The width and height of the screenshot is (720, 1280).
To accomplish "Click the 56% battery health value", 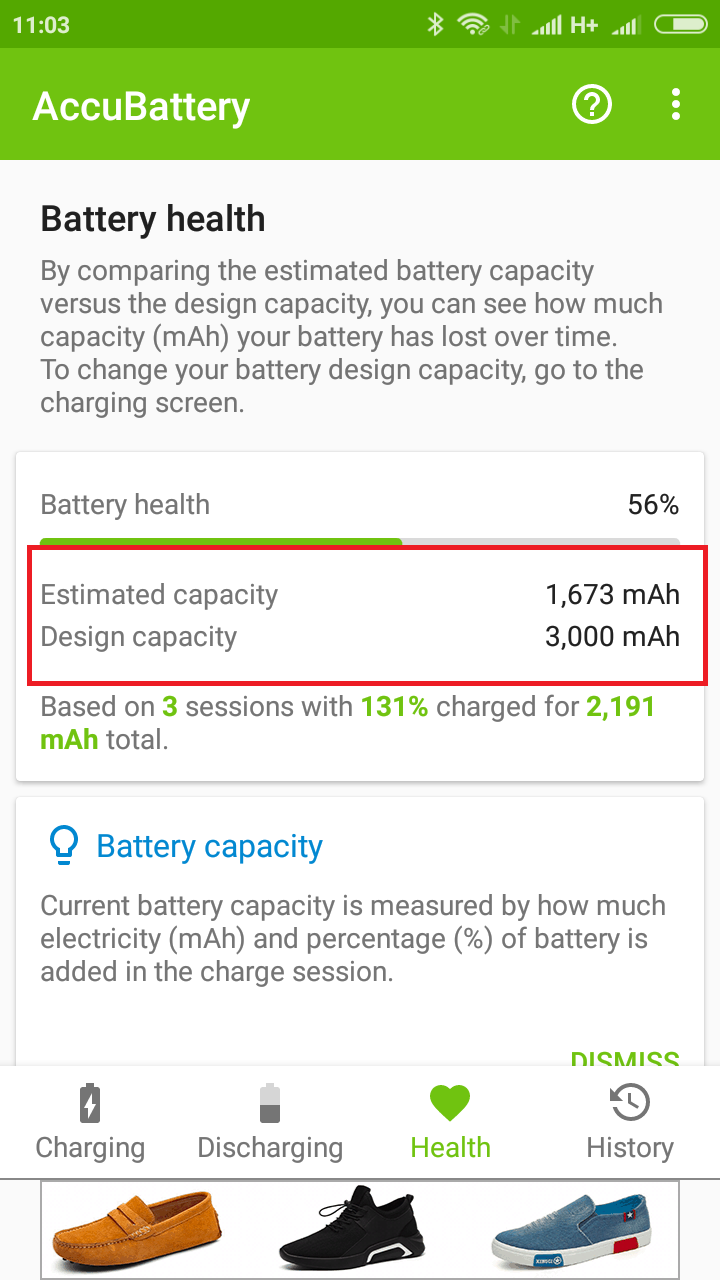I will (654, 505).
